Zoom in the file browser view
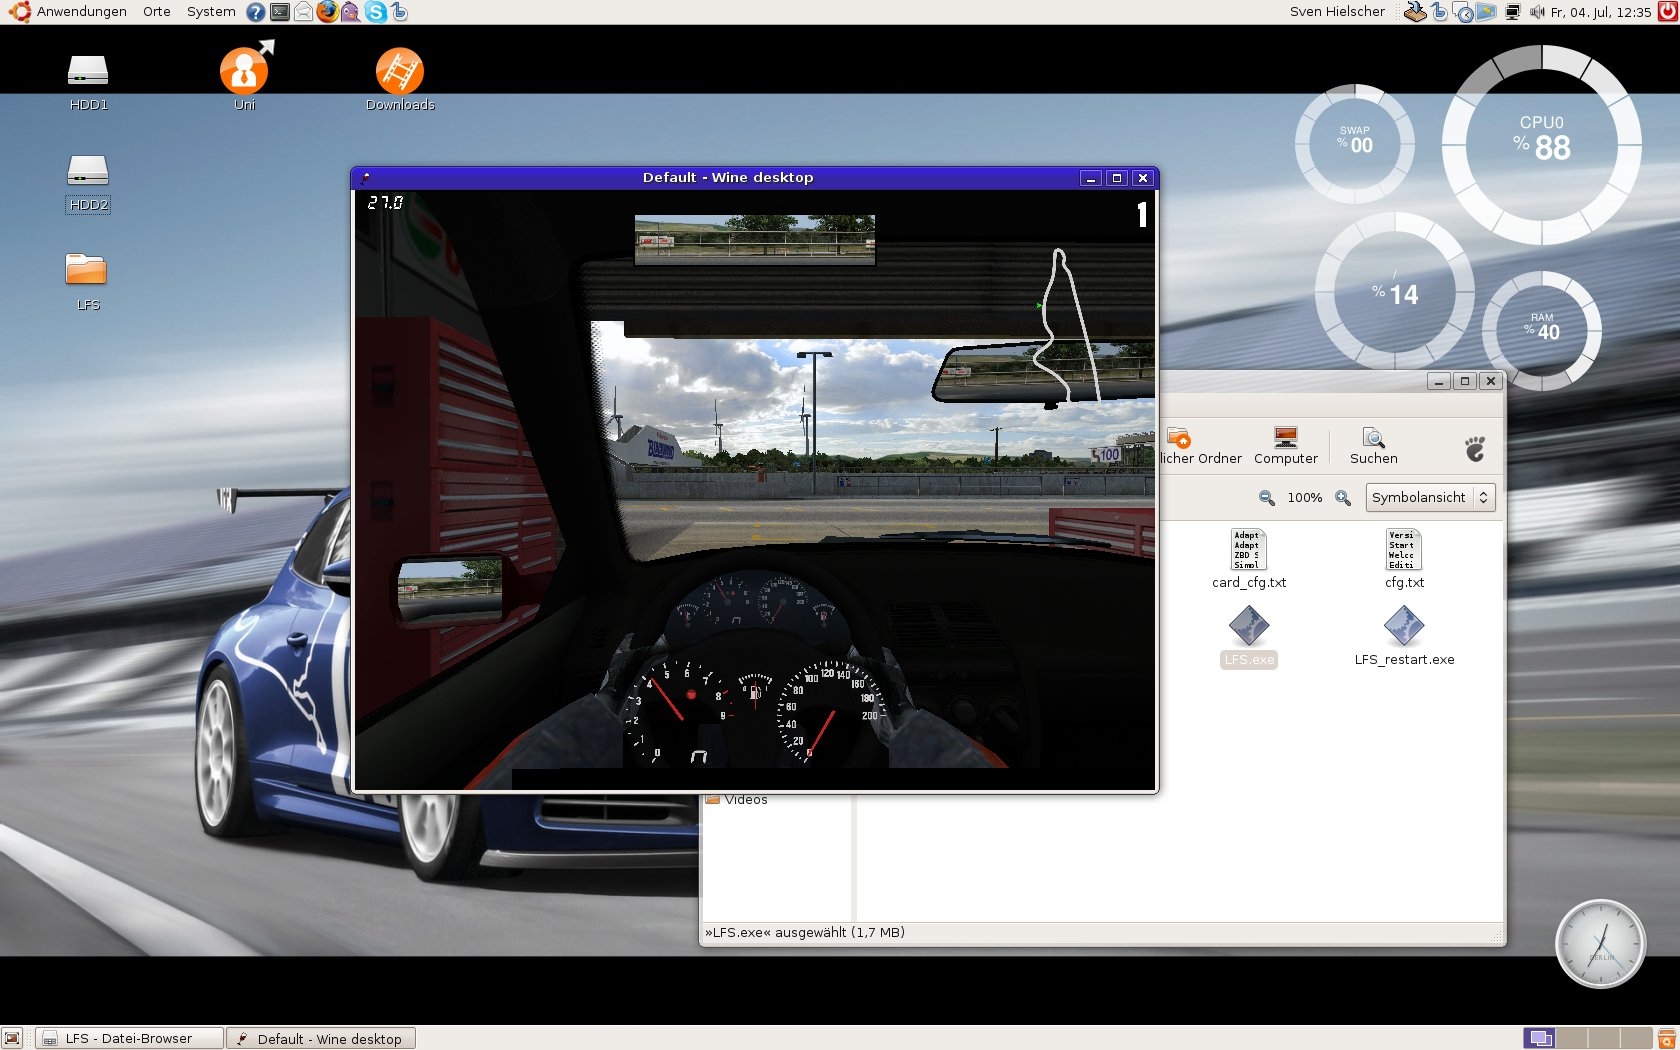Viewport: 1680px width, 1050px height. click(1343, 498)
